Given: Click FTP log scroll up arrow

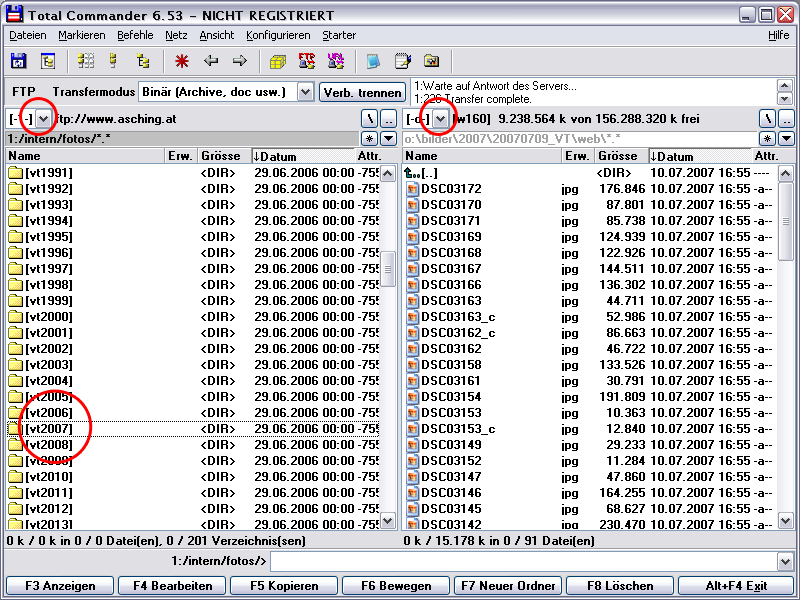Looking at the screenshot, I should (x=785, y=85).
